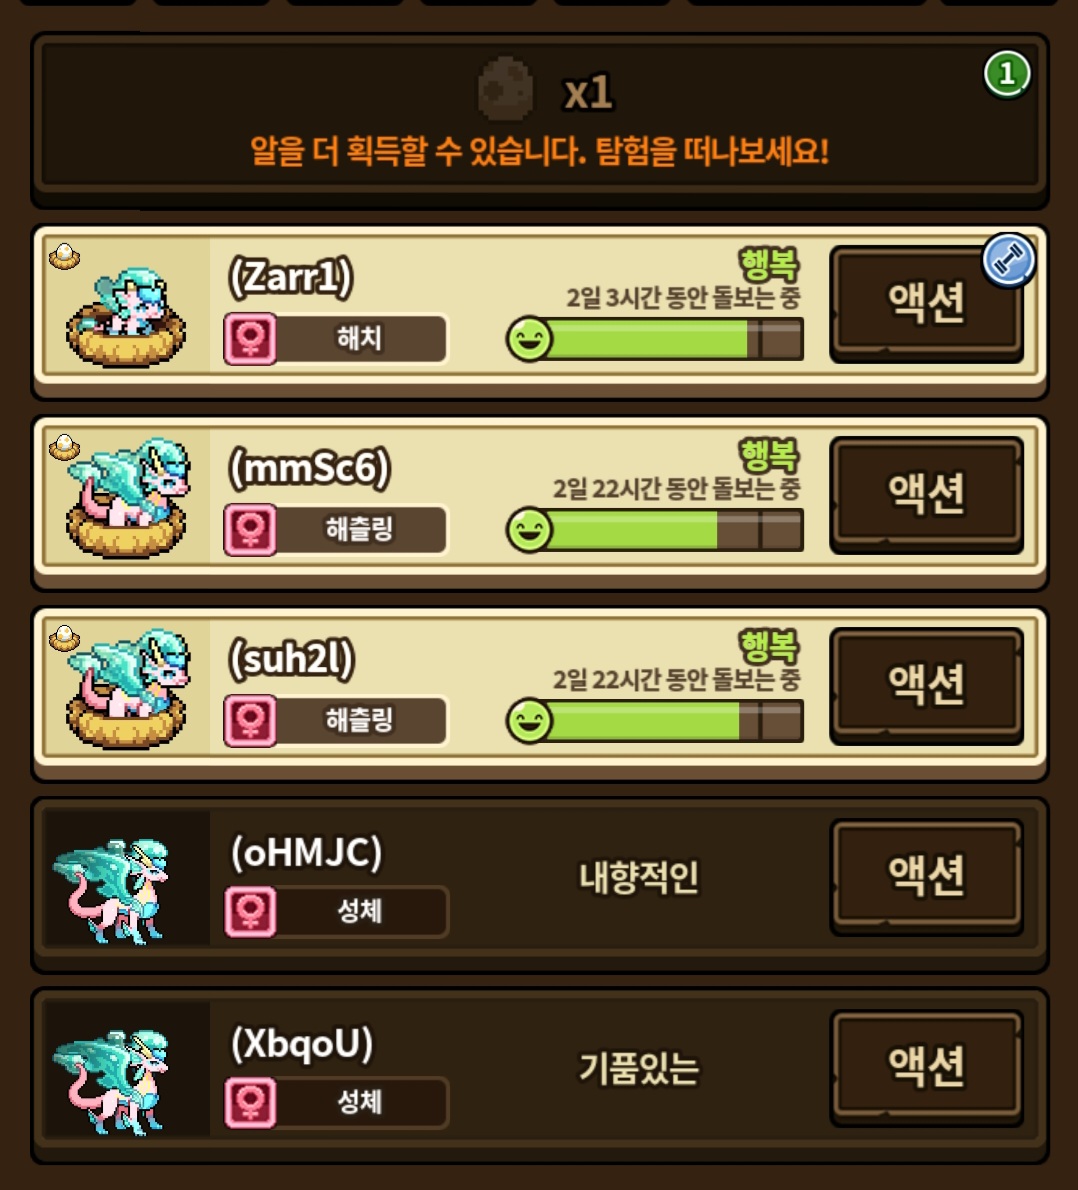
Task: Tap the green notification badge showing 1
Action: tap(1007, 74)
